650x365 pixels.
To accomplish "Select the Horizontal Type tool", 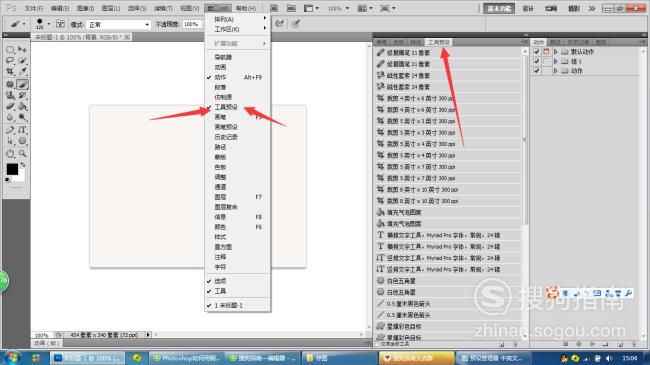I will [x=22, y=130].
